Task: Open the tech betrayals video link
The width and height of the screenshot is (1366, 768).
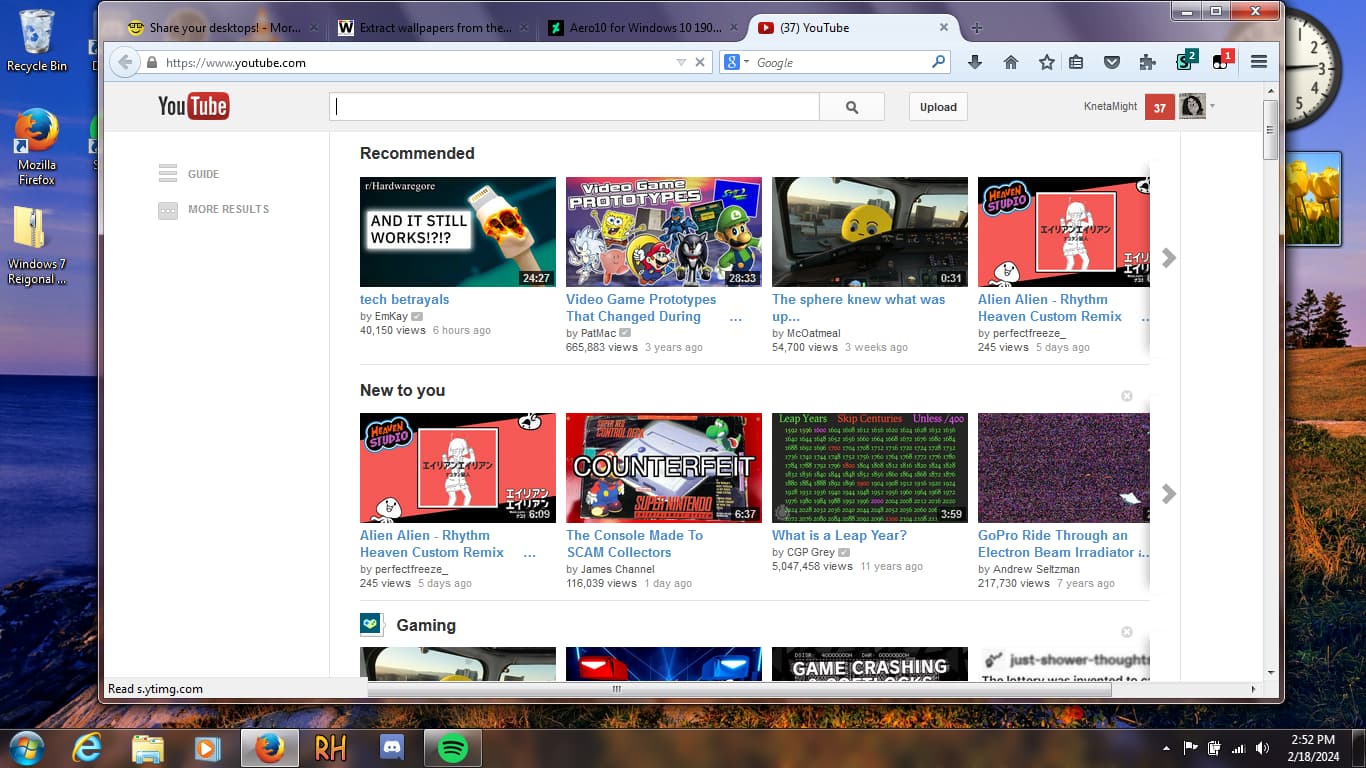Action: click(404, 299)
